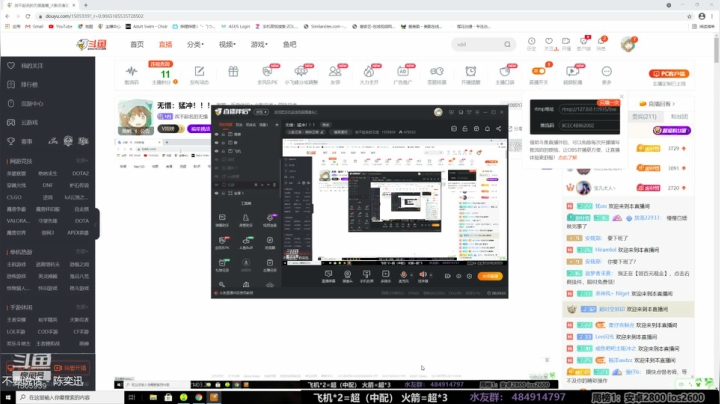The height and width of the screenshot is (404, 720).
Task: Switch to 粉丝团 tab in chat panel
Action: (x=679, y=117)
